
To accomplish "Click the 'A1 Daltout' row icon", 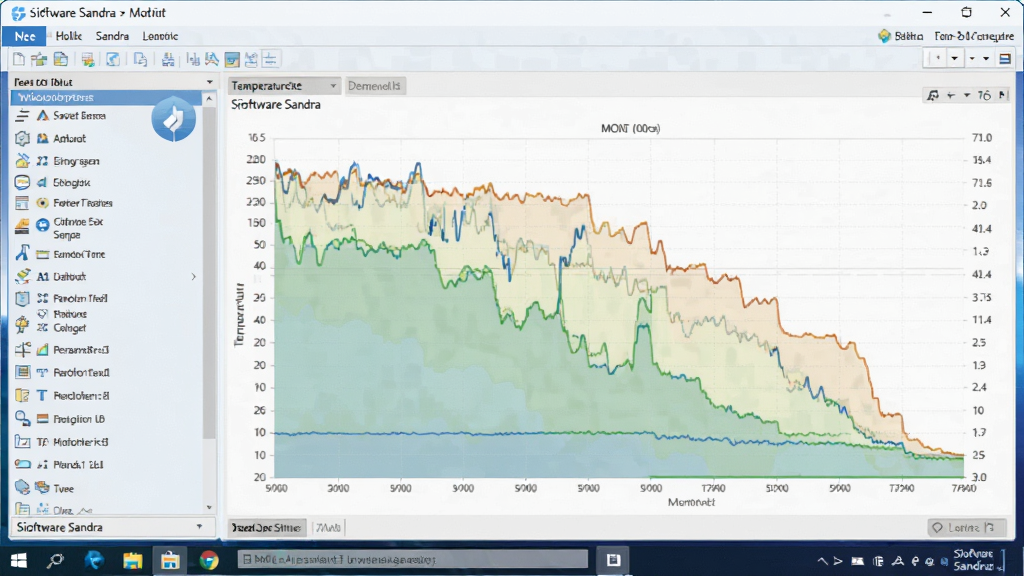I will point(22,276).
